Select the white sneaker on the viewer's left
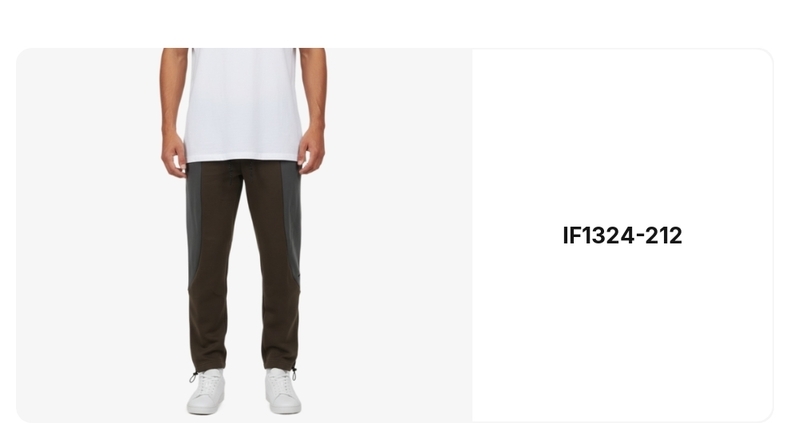The height and width of the screenshot is (423, 790). tap(206, 392)
